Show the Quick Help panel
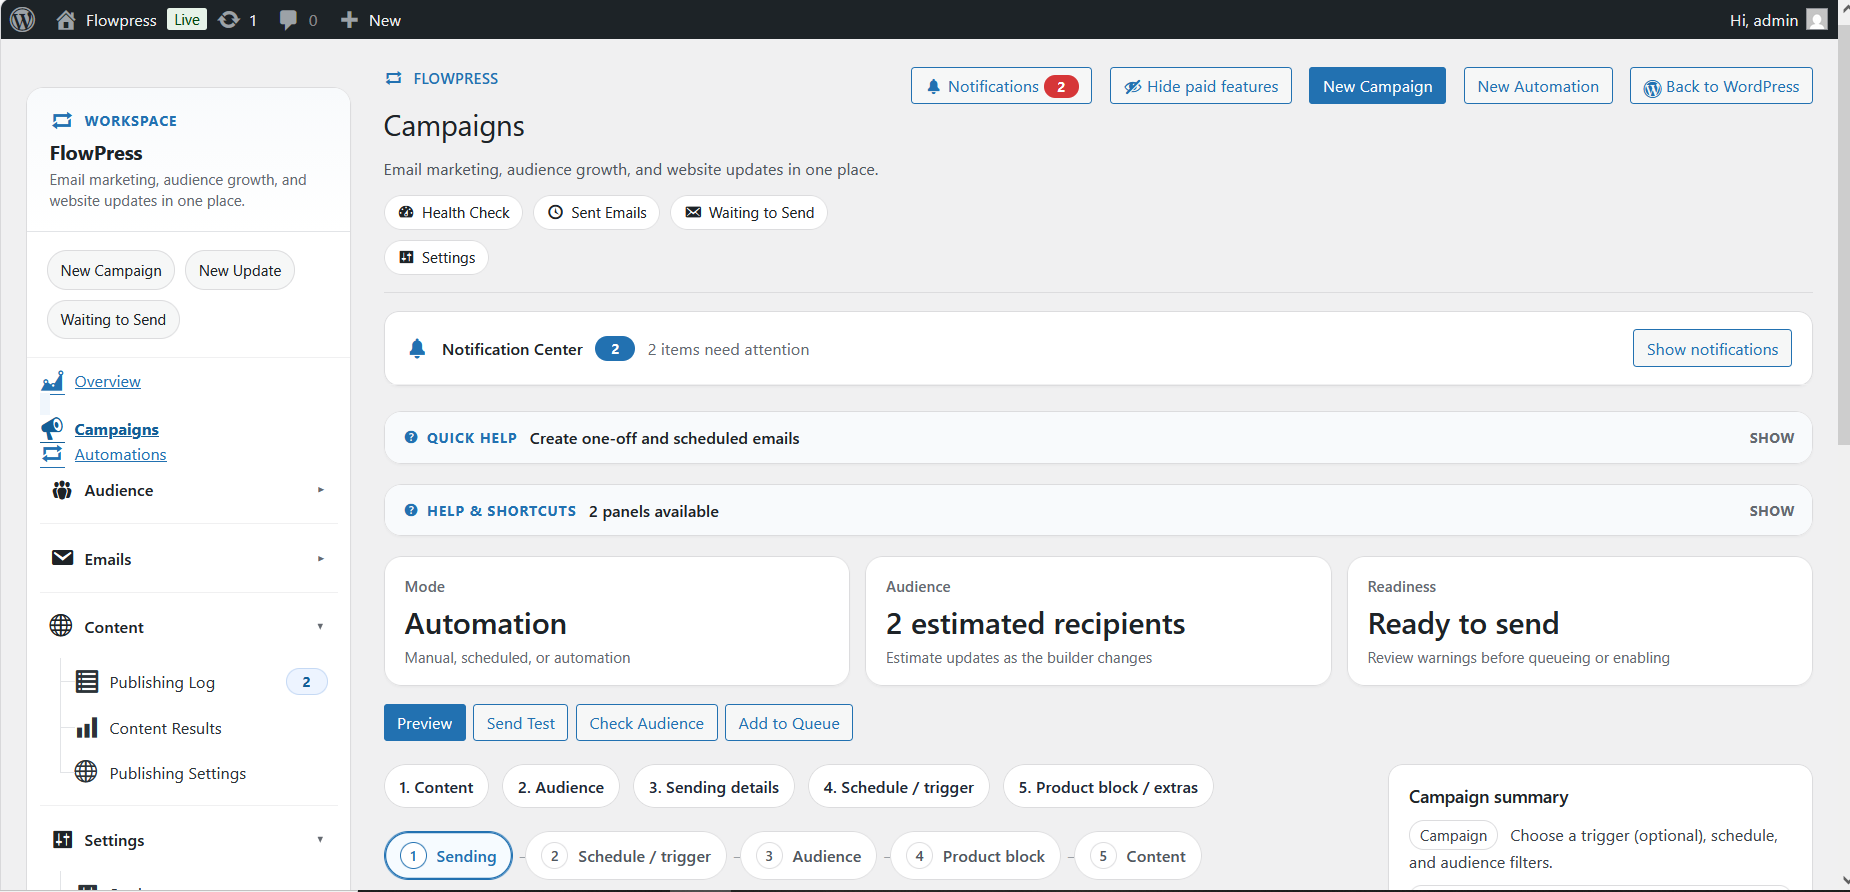This screenshot has height=892, width=1850. 1772,438
